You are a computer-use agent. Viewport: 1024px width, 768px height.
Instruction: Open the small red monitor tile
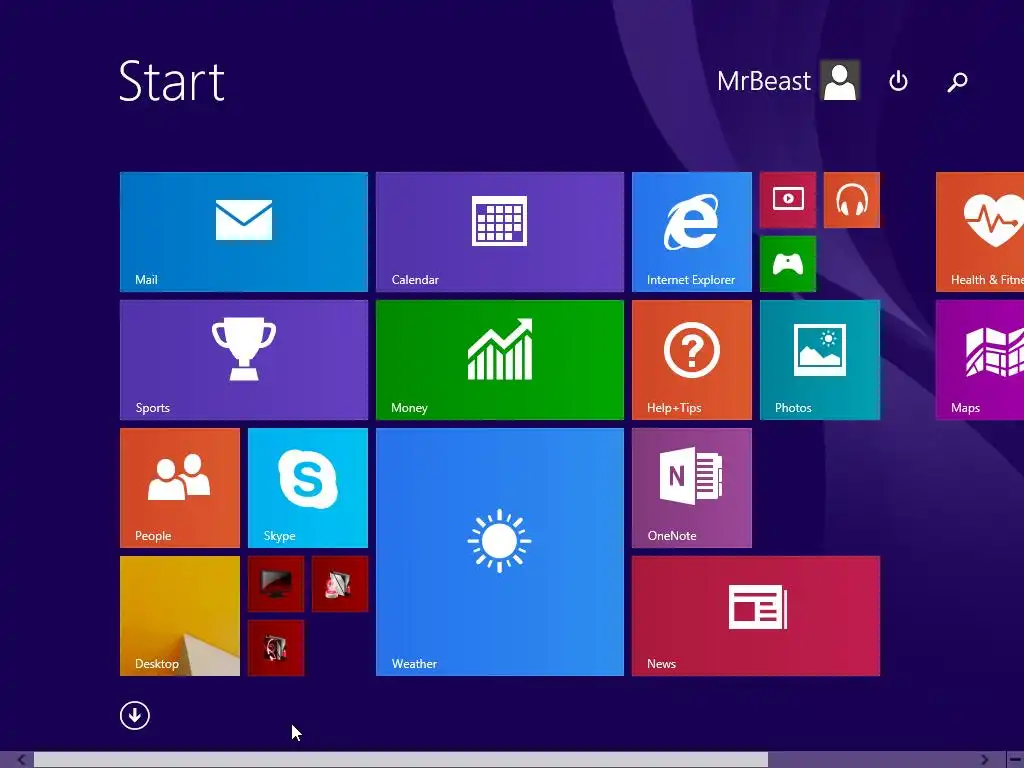click(276, 584)
